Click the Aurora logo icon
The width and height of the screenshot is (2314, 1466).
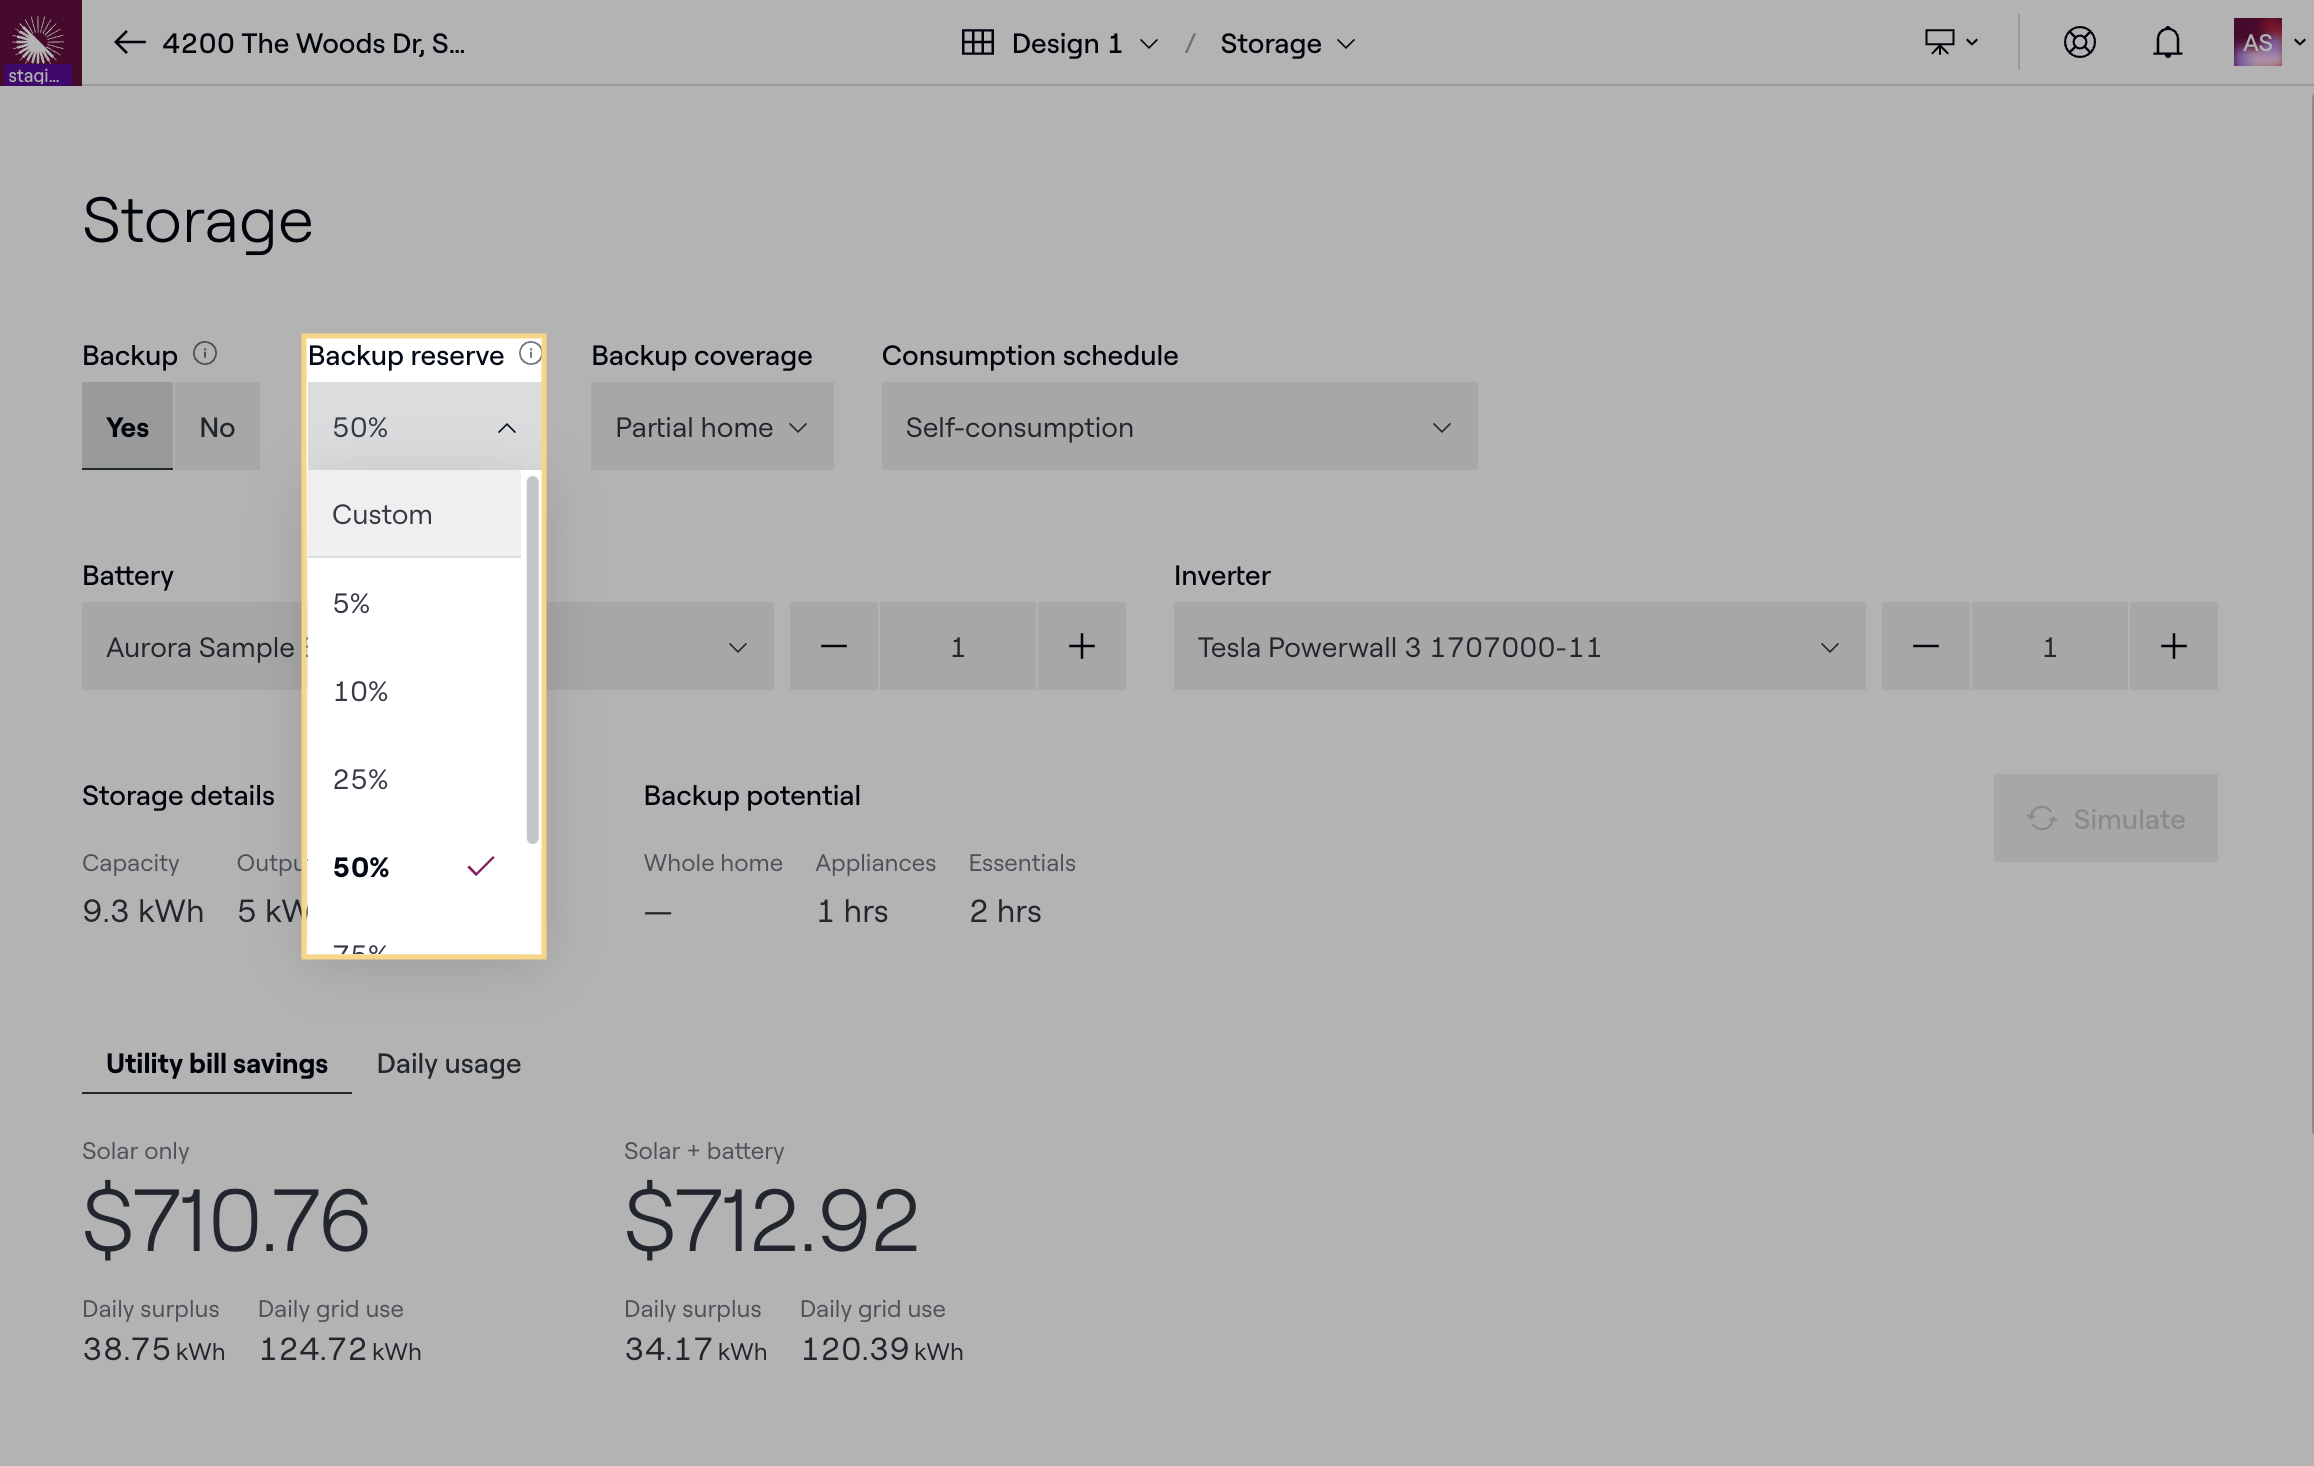pyautogui.click(x=40, y=40)
